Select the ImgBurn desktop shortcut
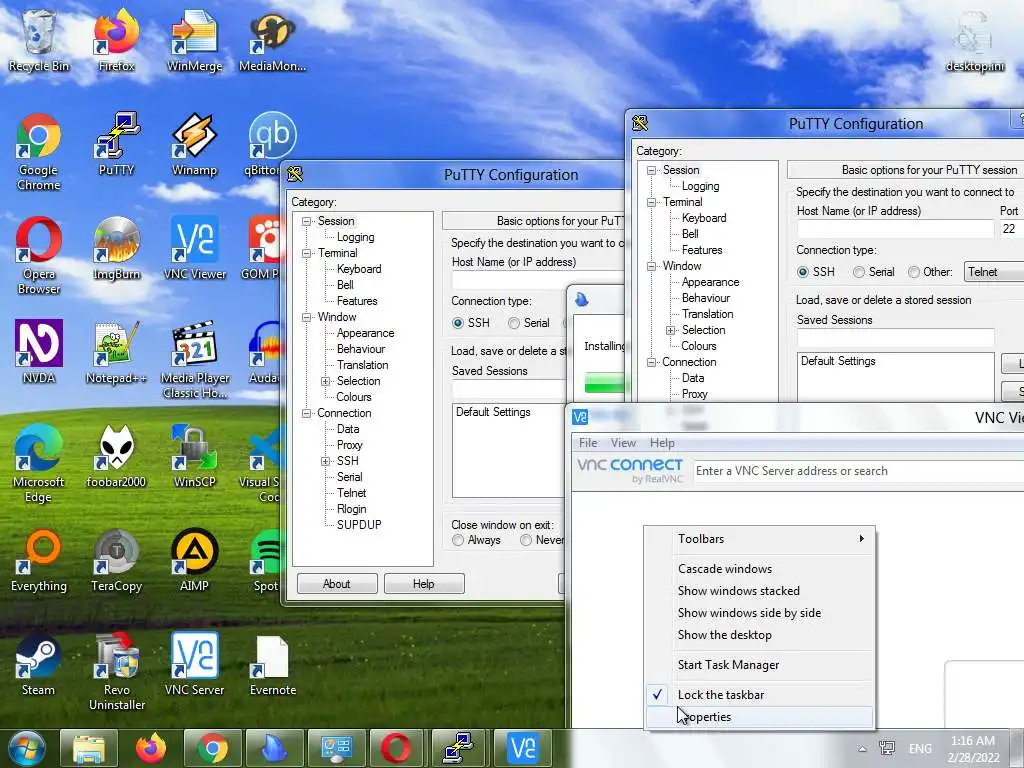This screenshot has height=768, width=1024. click(116, 248)
